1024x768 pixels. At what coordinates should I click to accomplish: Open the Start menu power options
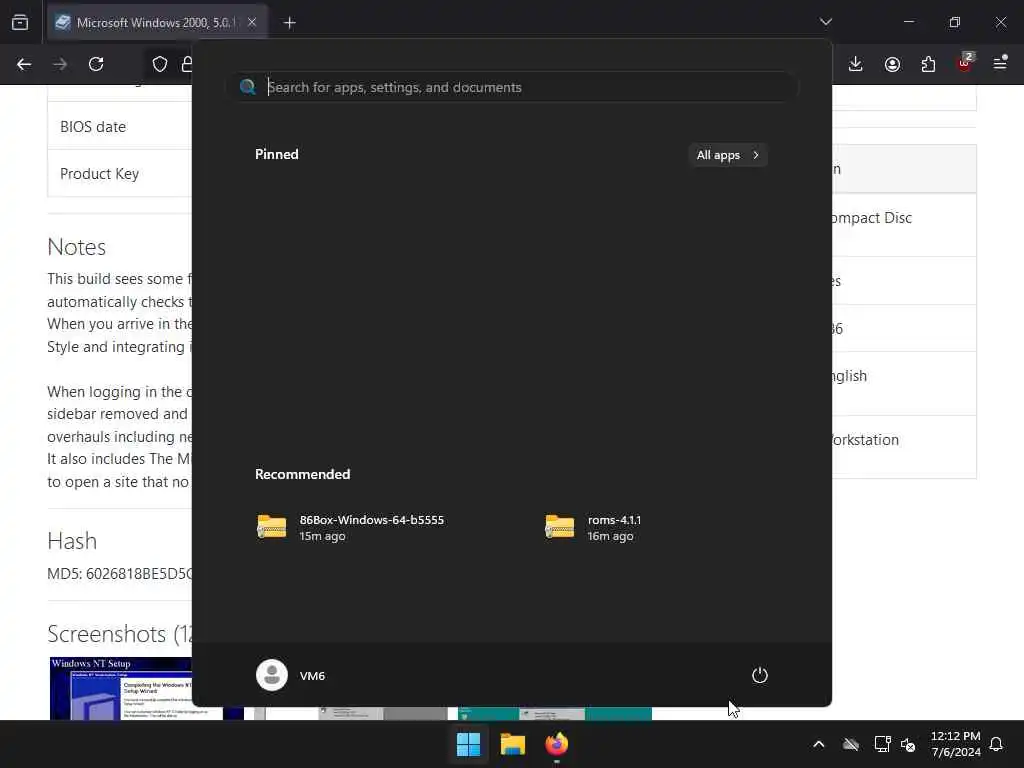(760, 675)
